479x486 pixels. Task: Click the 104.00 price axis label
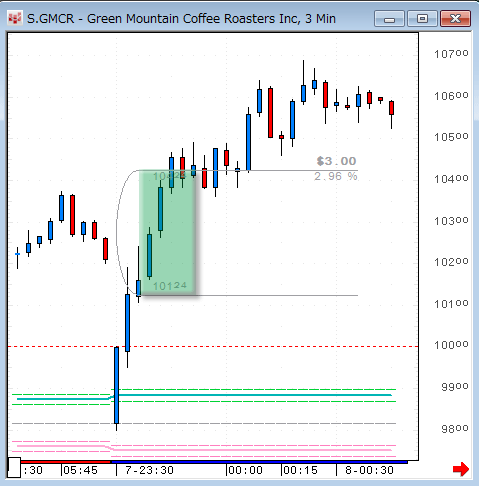coord(451,179)
